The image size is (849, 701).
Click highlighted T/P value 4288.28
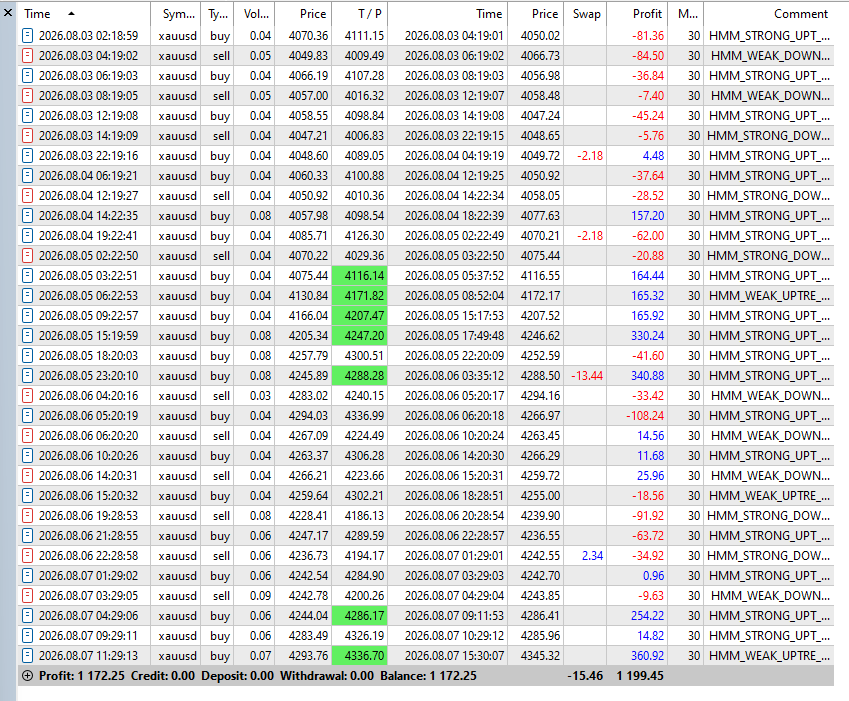[360, 376]
